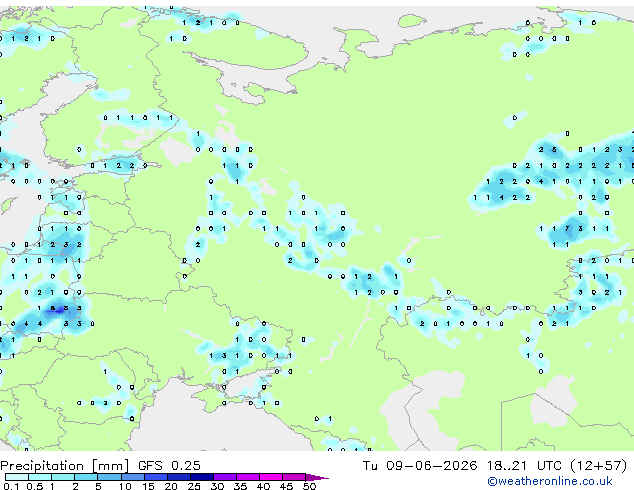Pick legend swatch between 10 and 15

133,477
